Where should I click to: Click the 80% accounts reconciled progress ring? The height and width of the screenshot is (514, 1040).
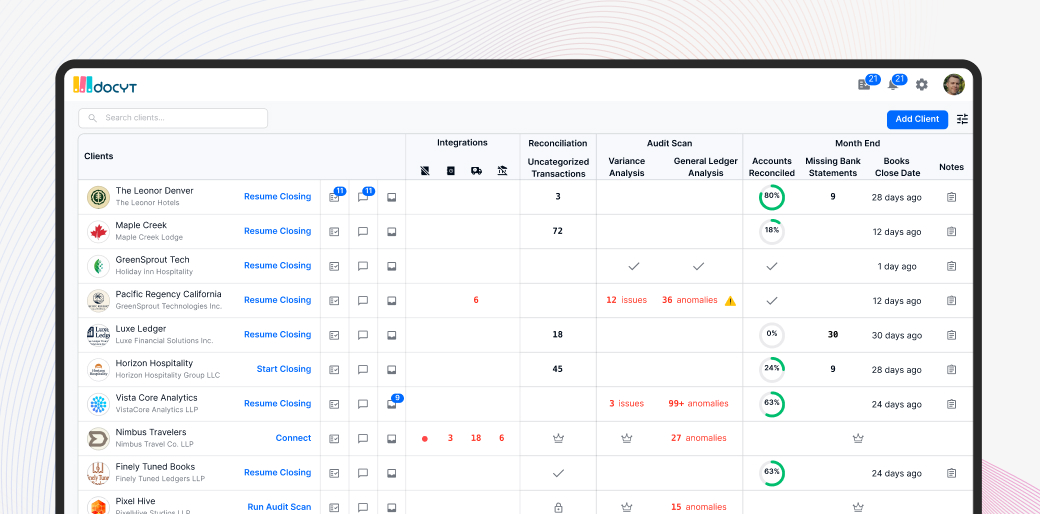tap(771, 197)
